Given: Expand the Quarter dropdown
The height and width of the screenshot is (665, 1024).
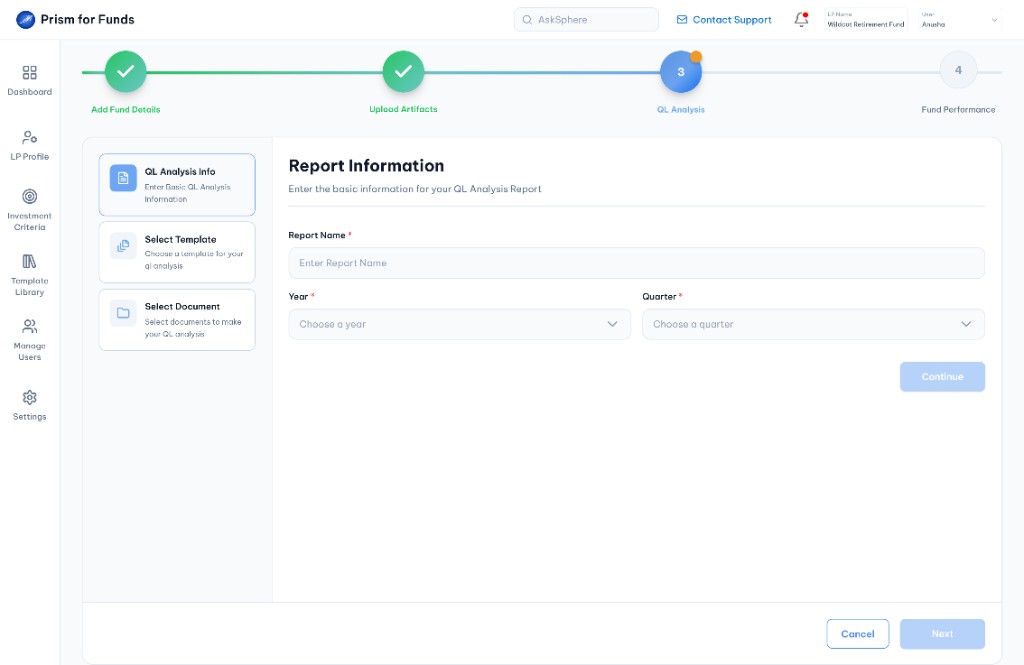Looking at the screenshot, I should (x=813, y=324).
